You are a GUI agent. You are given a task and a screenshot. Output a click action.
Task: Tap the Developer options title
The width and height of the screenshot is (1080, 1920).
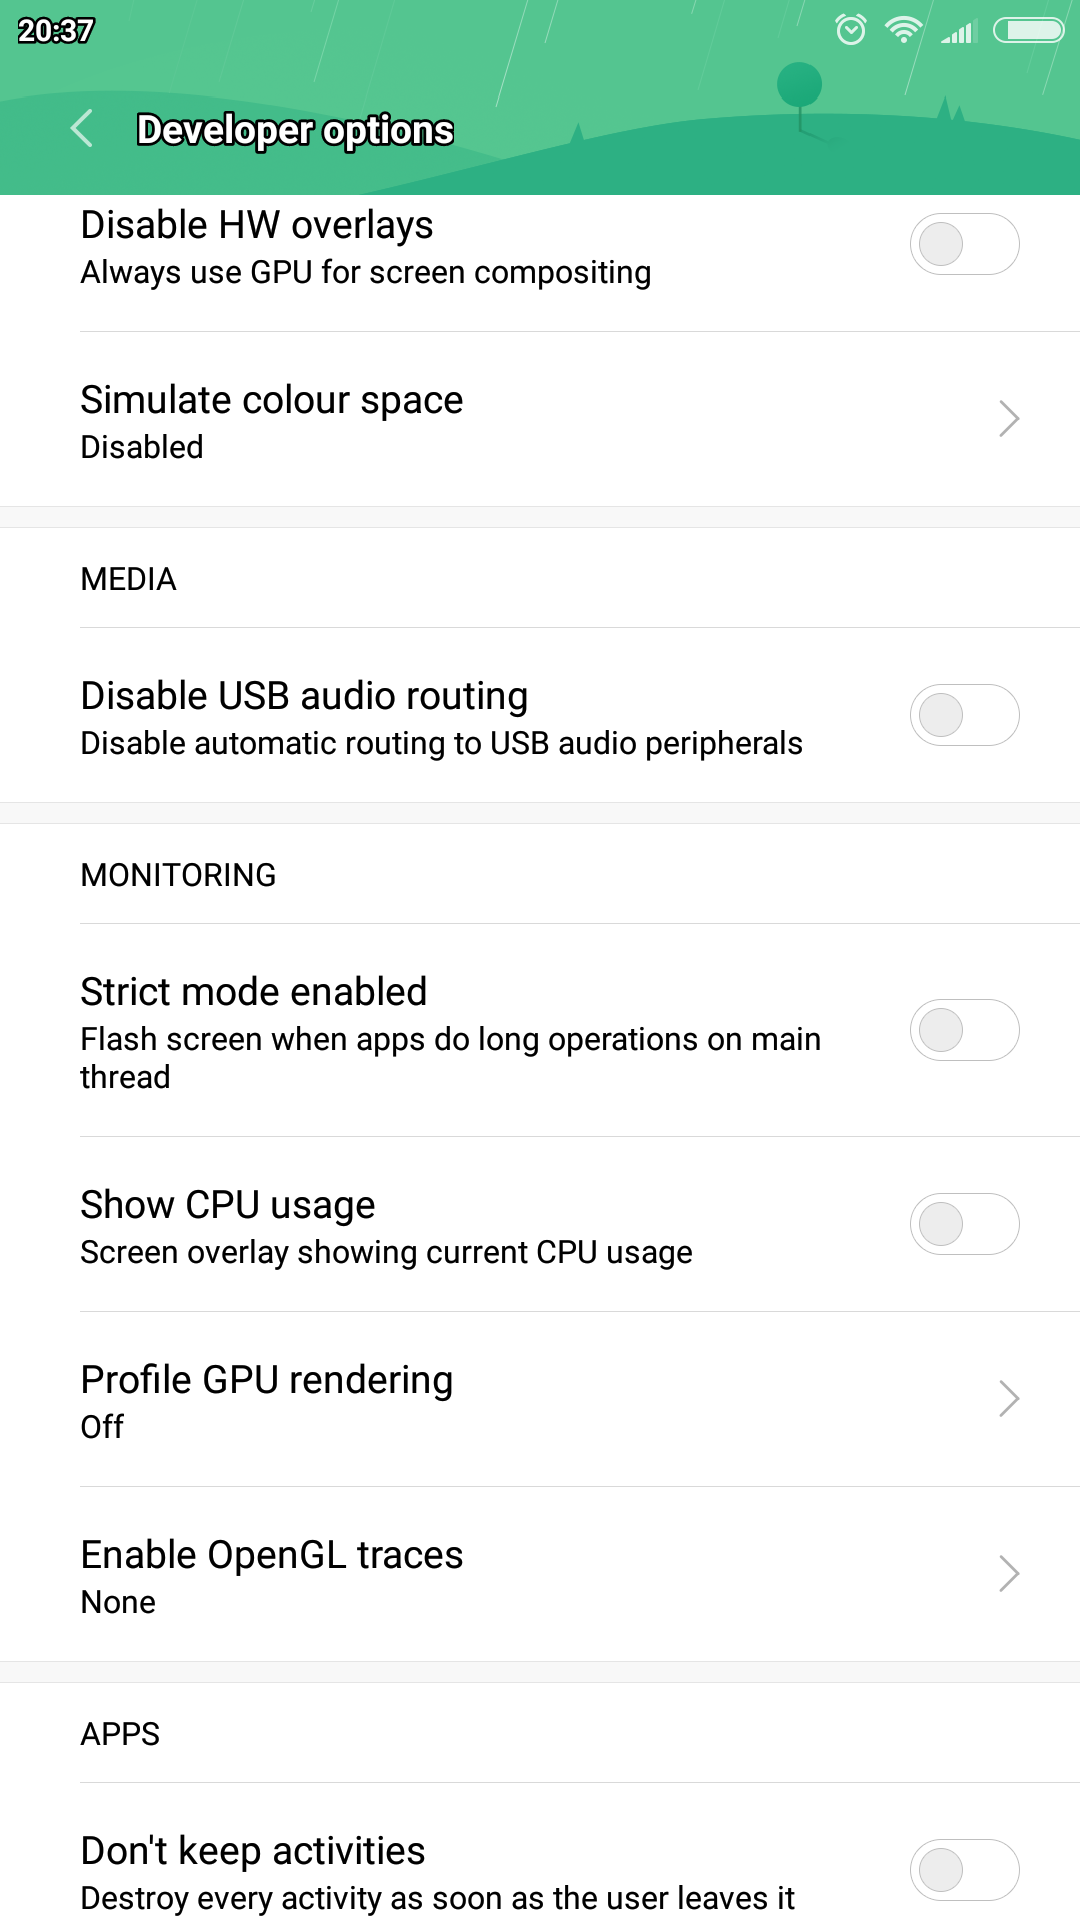coord(295,130)
